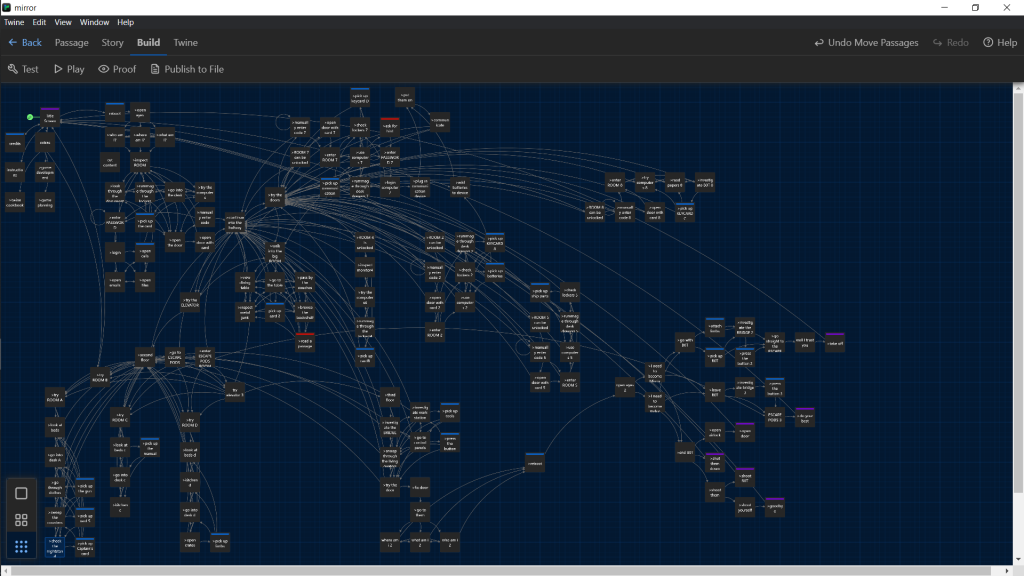Viewport: 1024px width, 576px height.
Task: Click the Test bug icon button
Action: tap(23, 69)
